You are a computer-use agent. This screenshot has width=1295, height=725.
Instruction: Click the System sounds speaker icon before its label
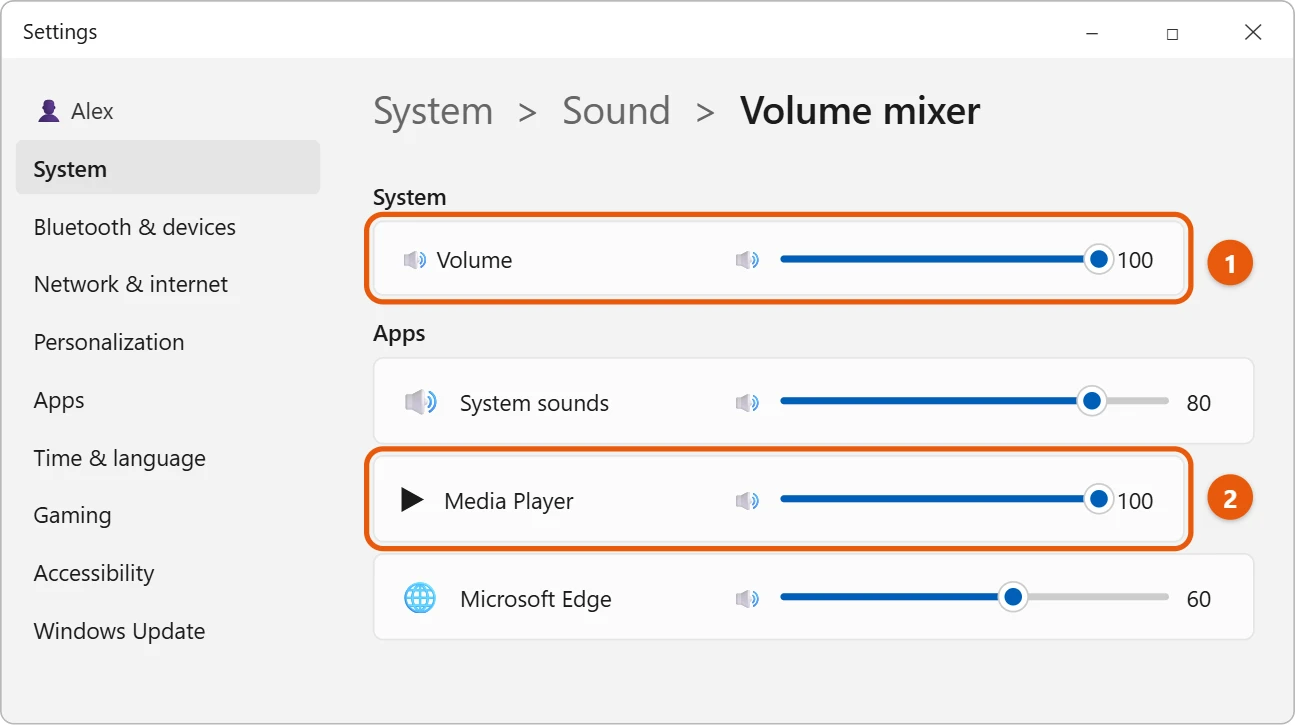(x=420, y=403)
